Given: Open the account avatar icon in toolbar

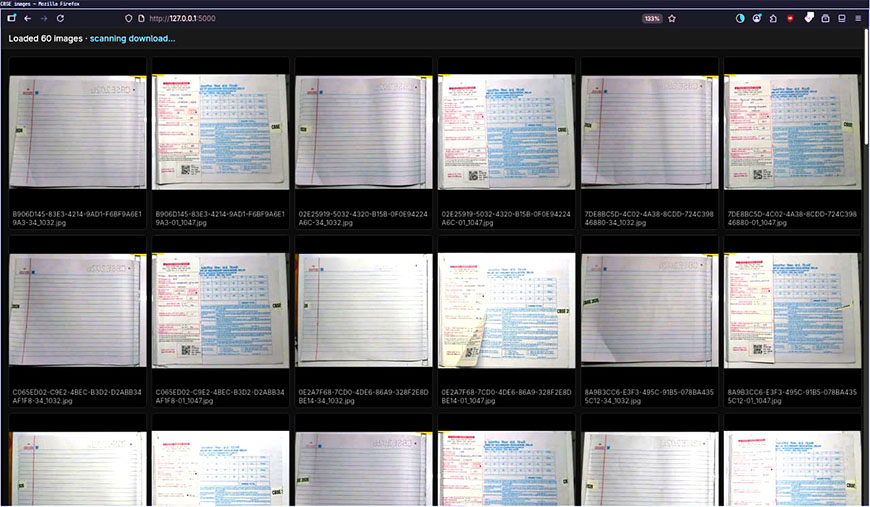Looking at the screenshot, I should pos(757,18).
